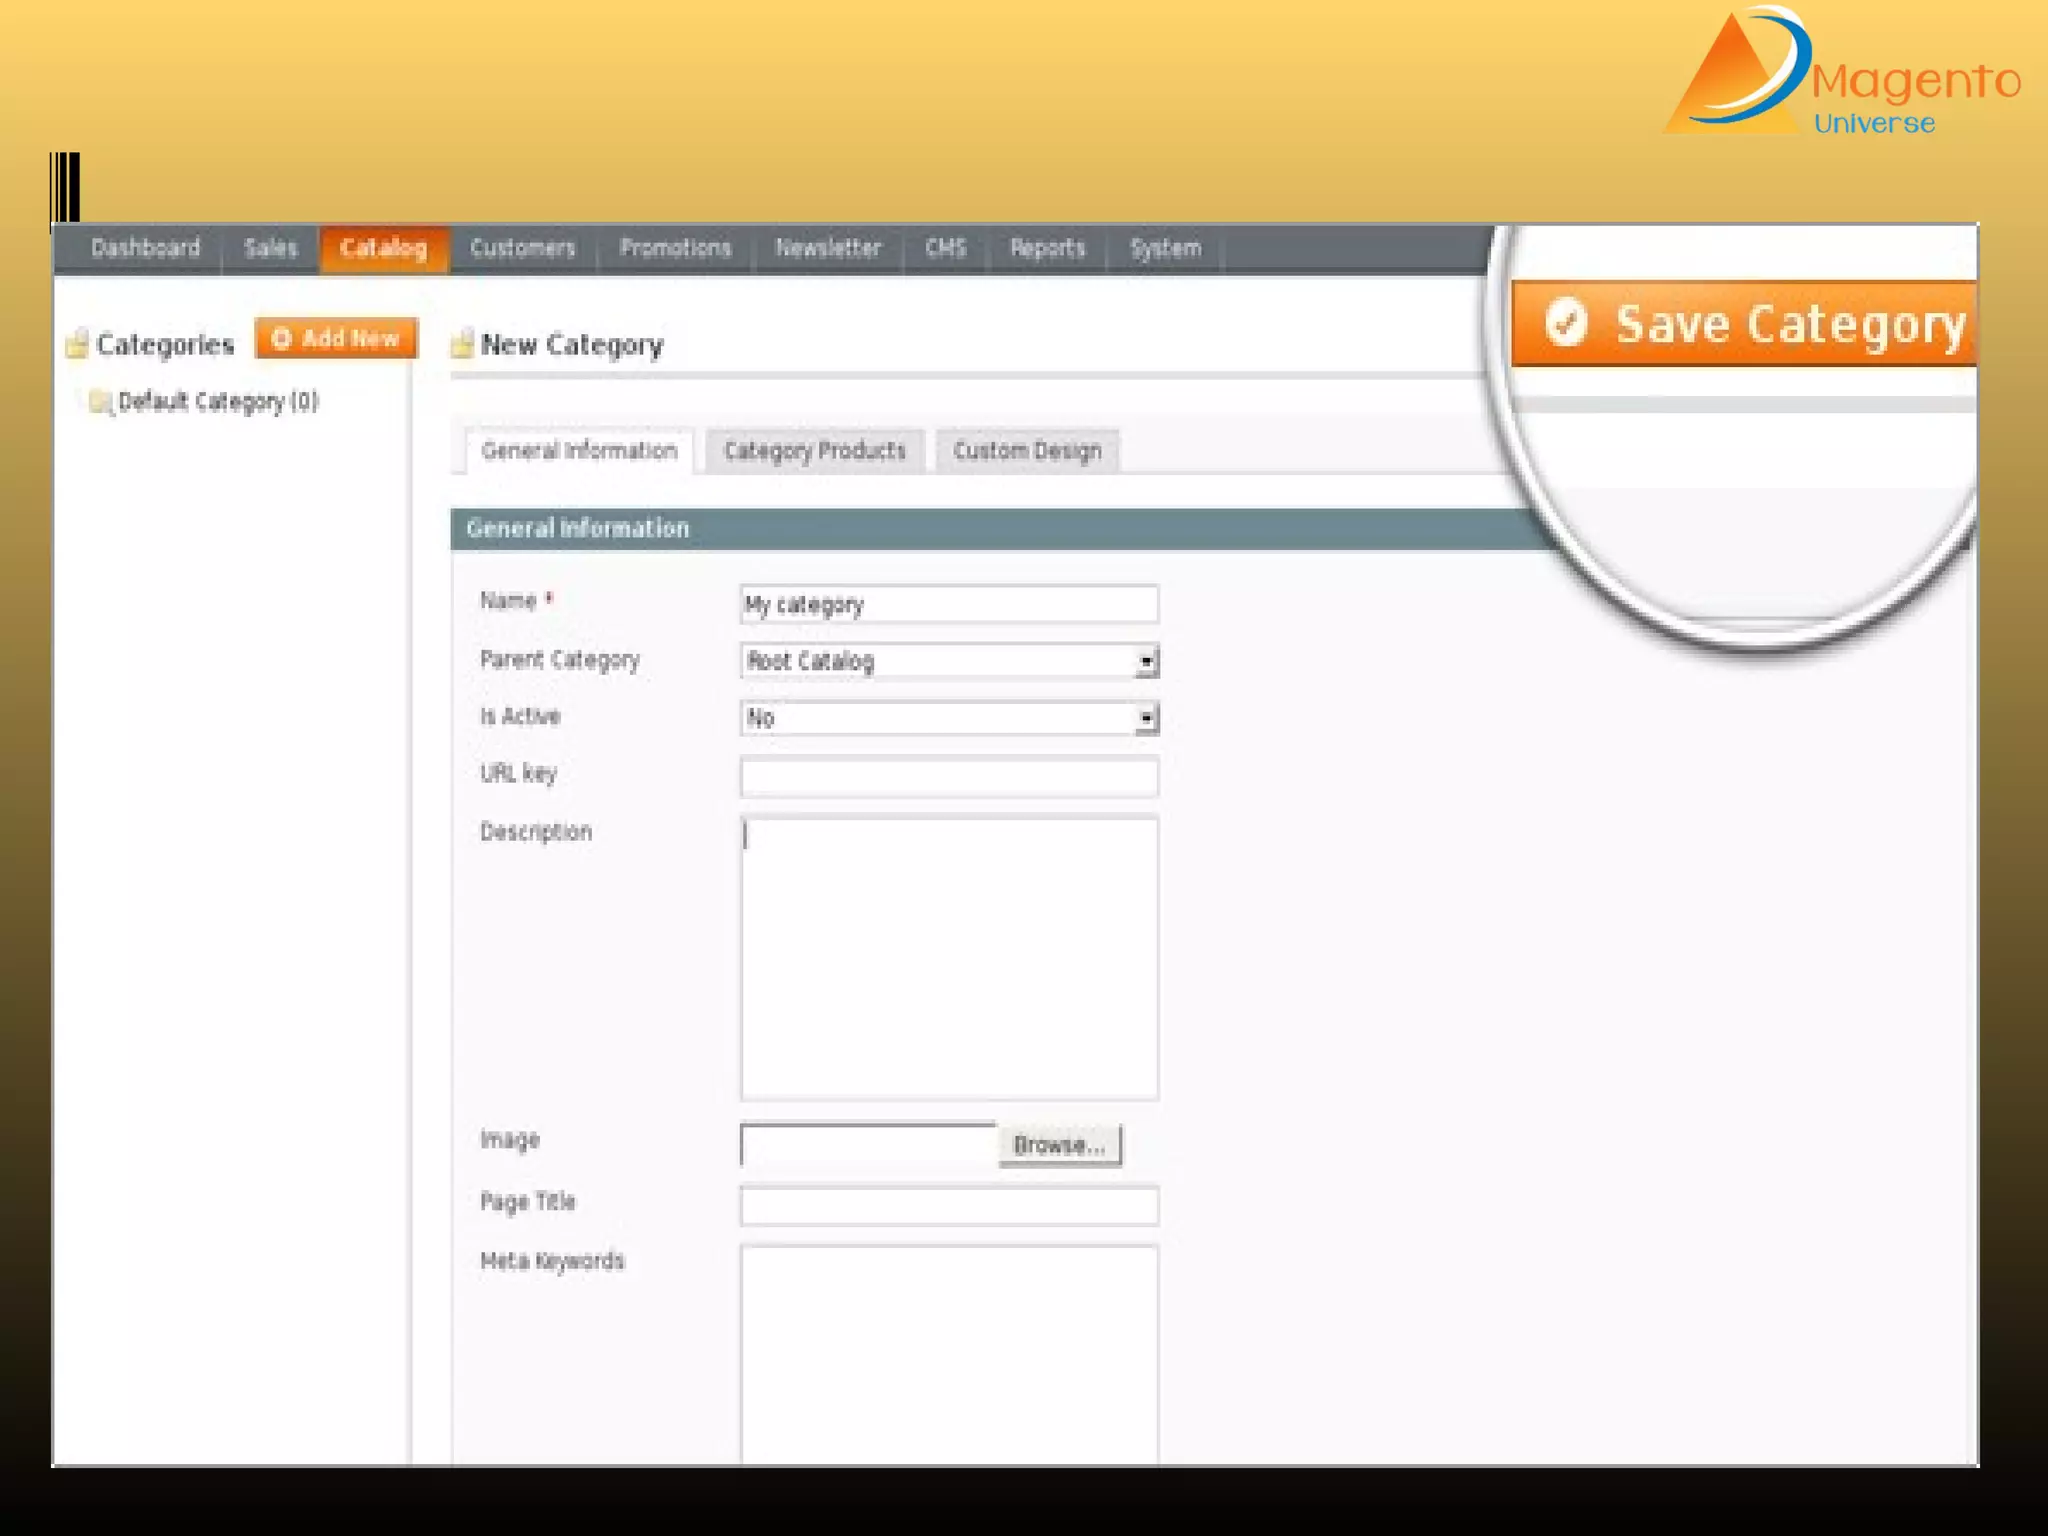
Task: Click into the Name input field
Action: (948, 604)
